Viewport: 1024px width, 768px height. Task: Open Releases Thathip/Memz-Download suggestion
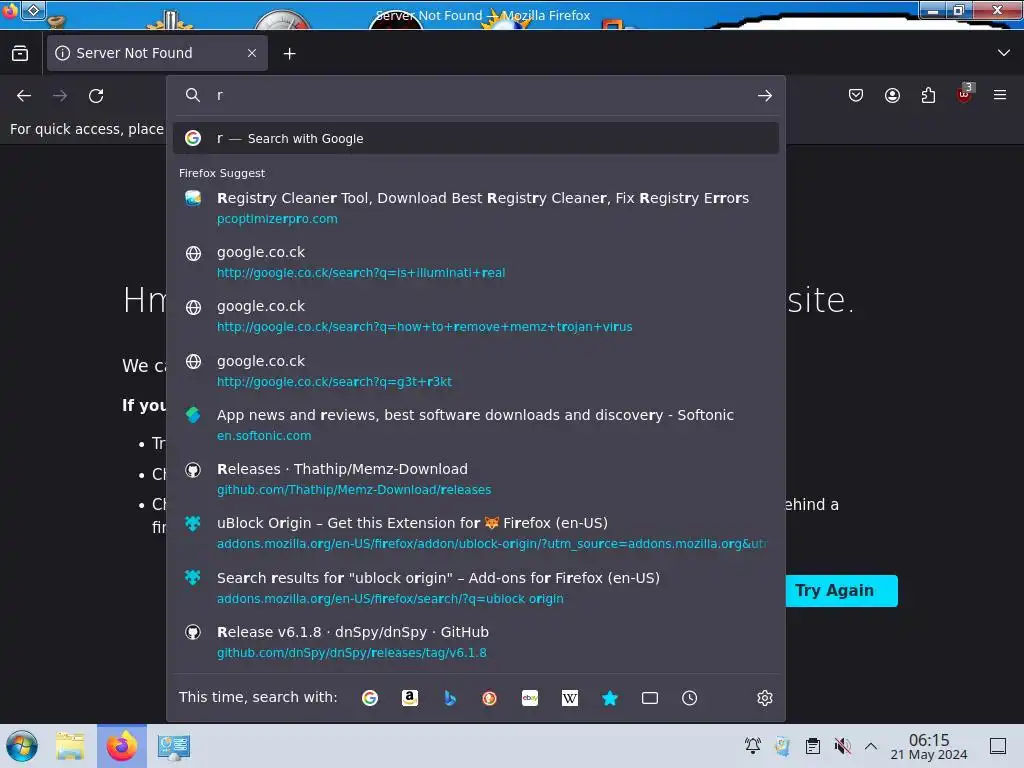(x=475, y=479)
